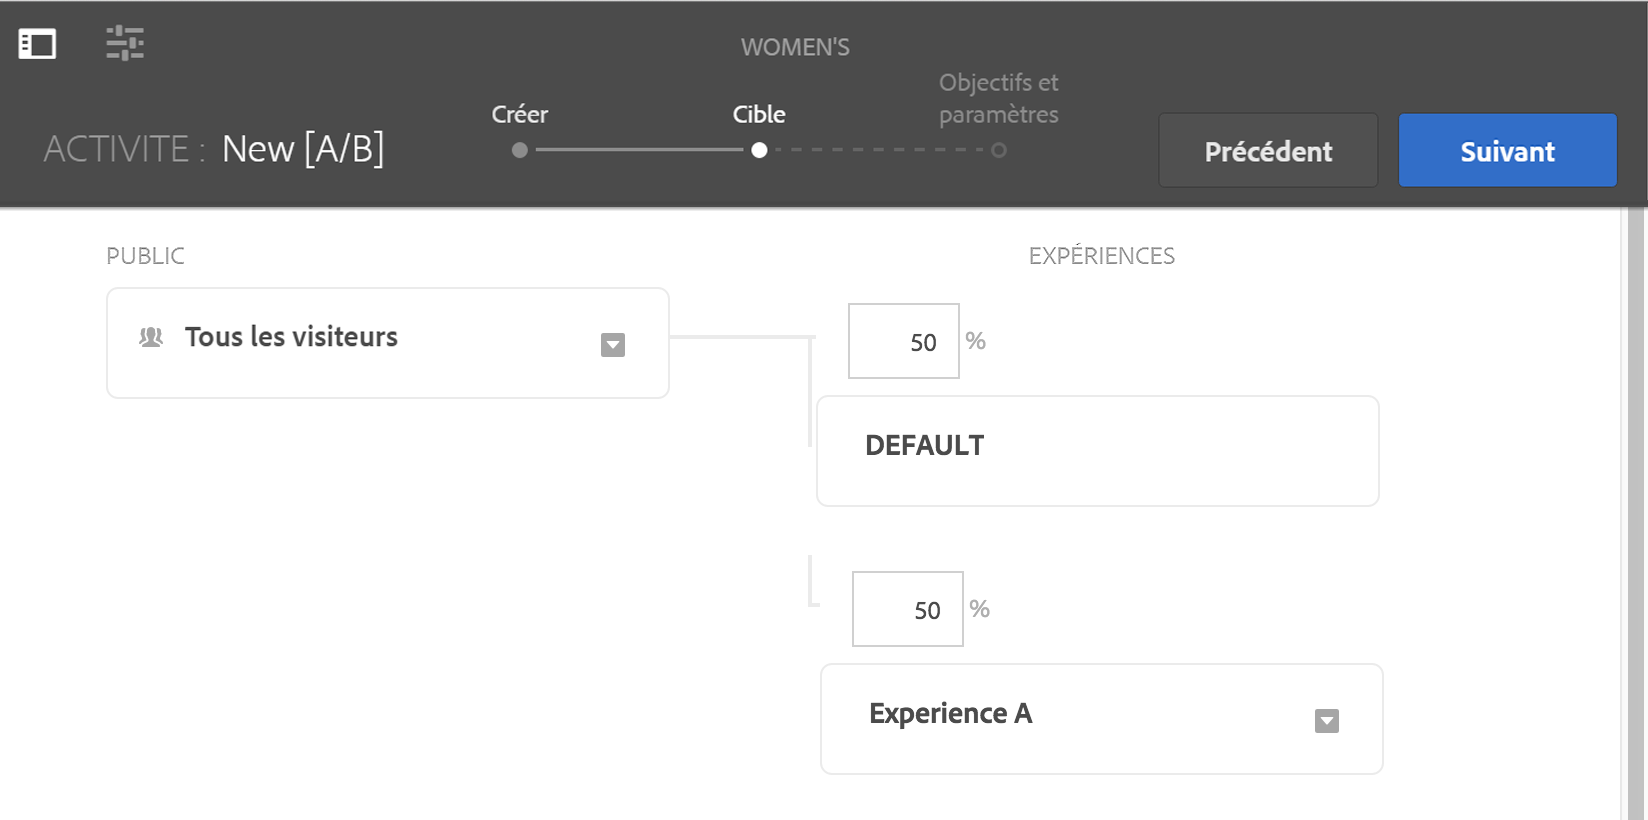The image size is (1648, 820).
Task: Edit the DEFAULT experience percentage field
Action: pos(904,342)
